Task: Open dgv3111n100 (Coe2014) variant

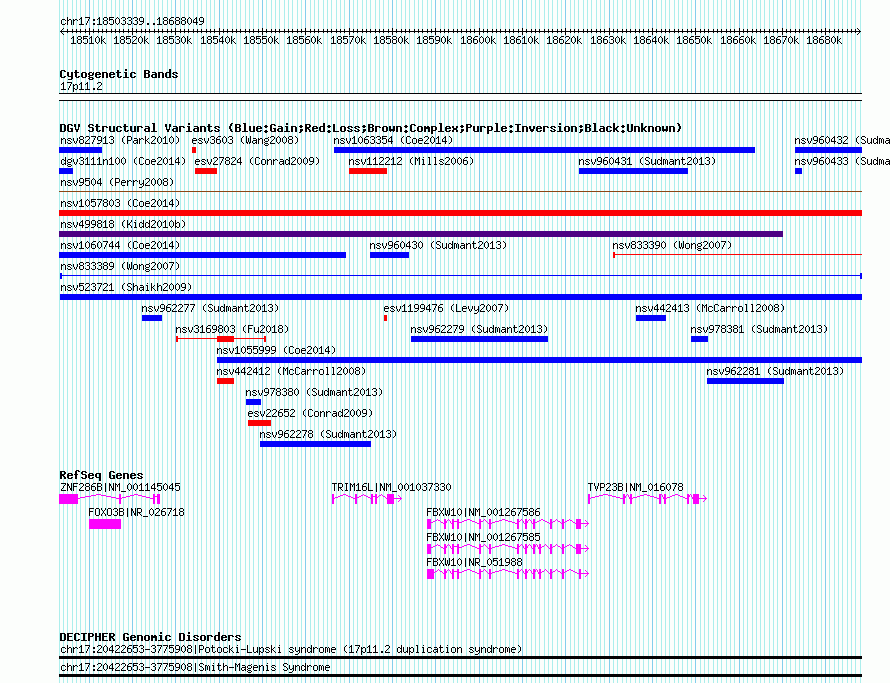Action: 123,161
